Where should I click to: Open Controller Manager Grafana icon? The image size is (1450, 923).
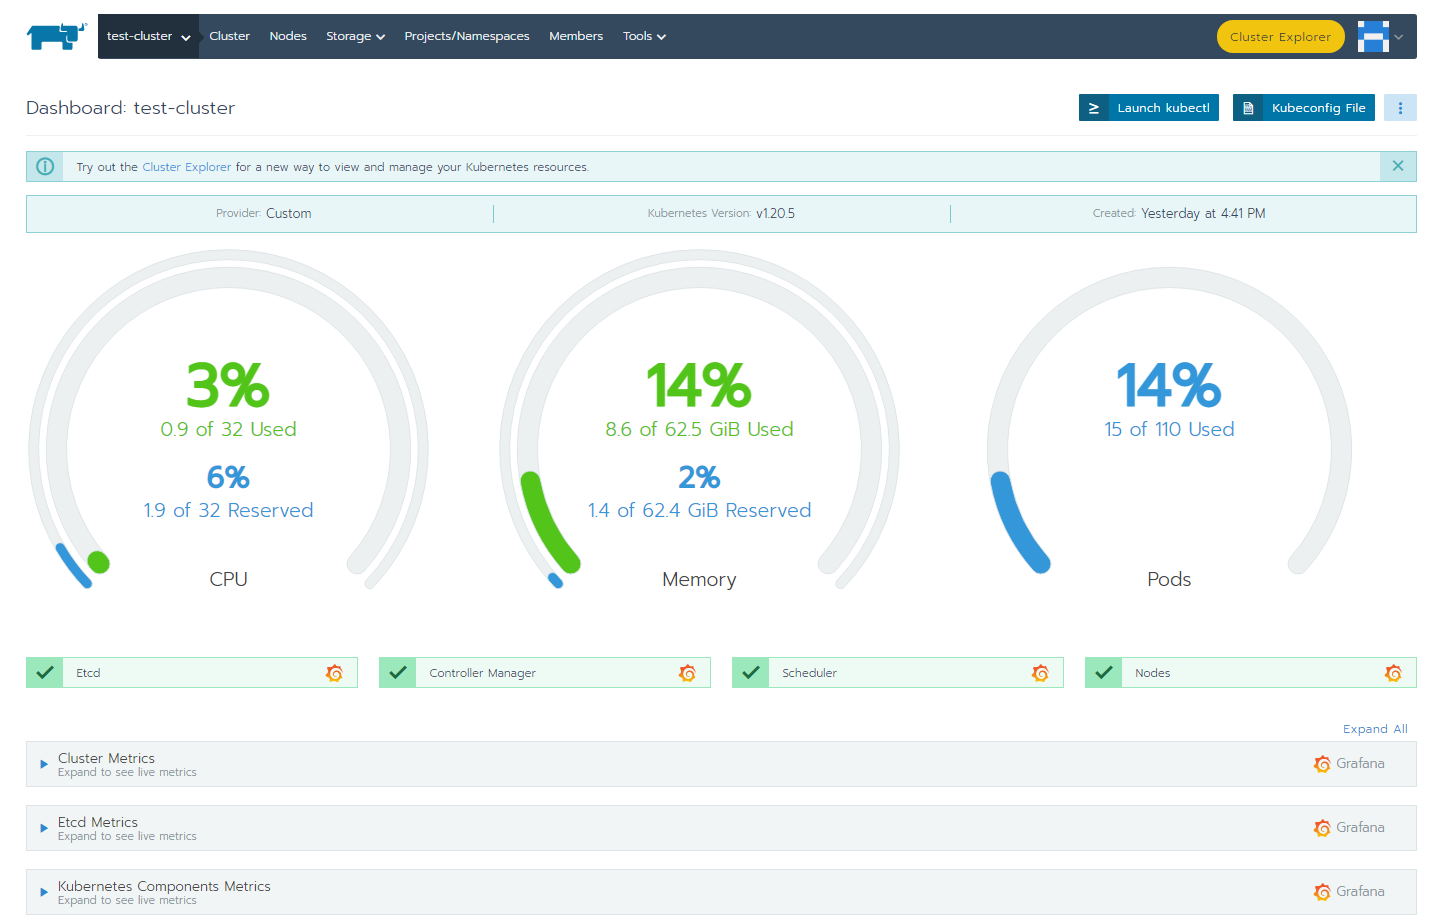click(688, 673)
